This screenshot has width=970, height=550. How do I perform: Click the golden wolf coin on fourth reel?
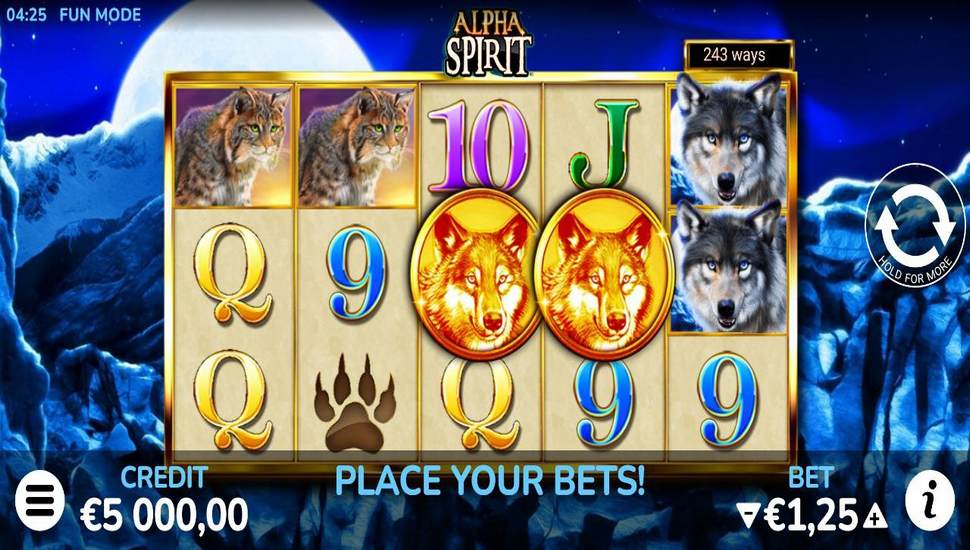[604, 275]
